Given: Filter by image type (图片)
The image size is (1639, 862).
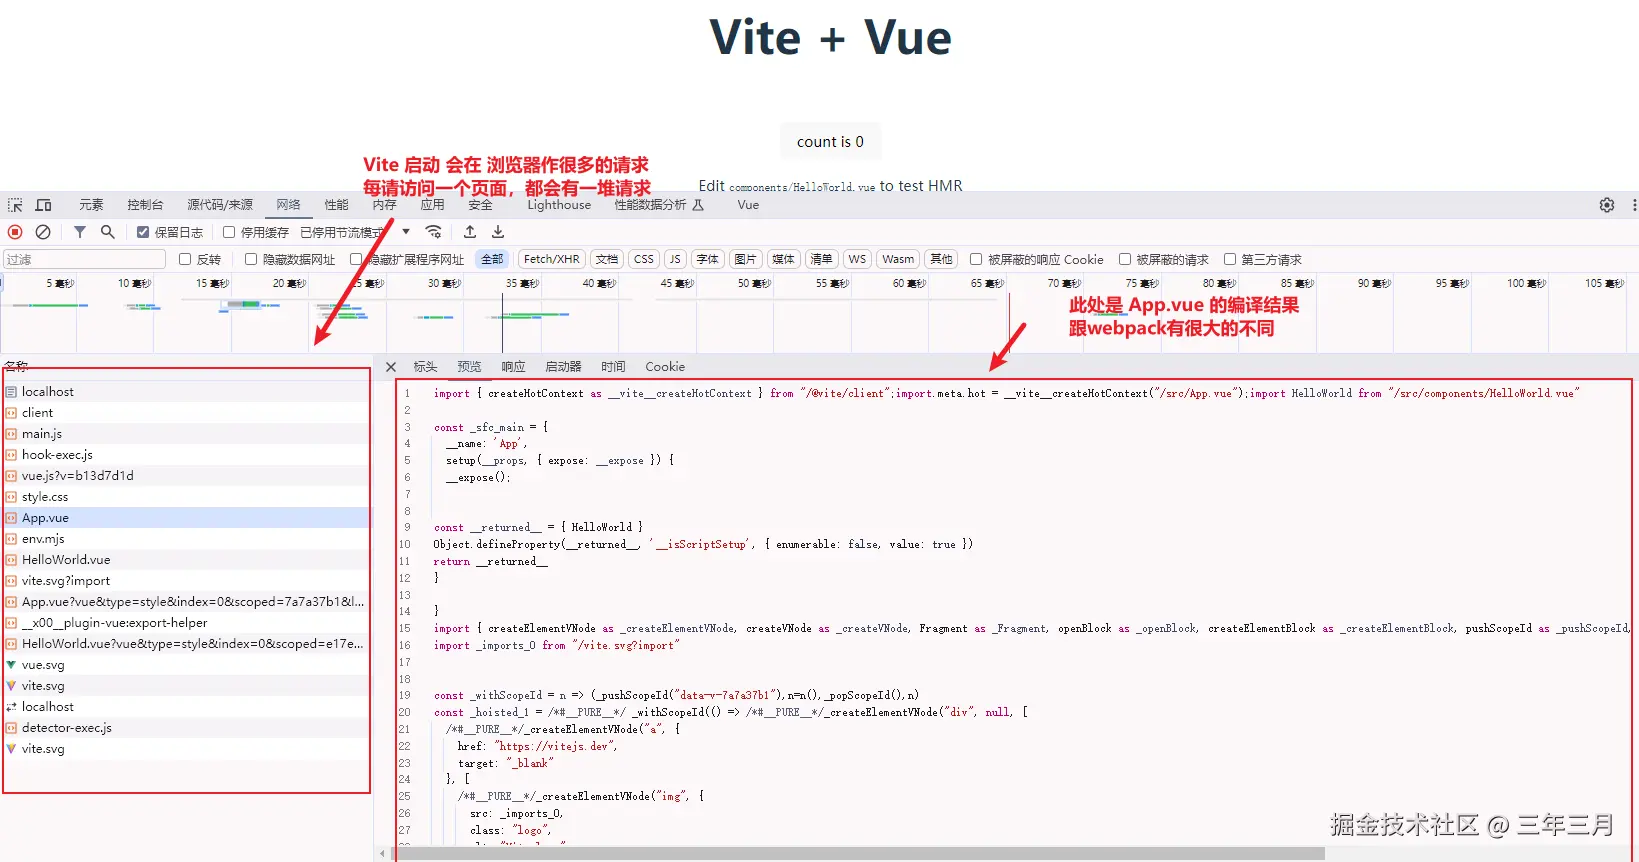Looking at the screenshot, I should coord(745,259).
